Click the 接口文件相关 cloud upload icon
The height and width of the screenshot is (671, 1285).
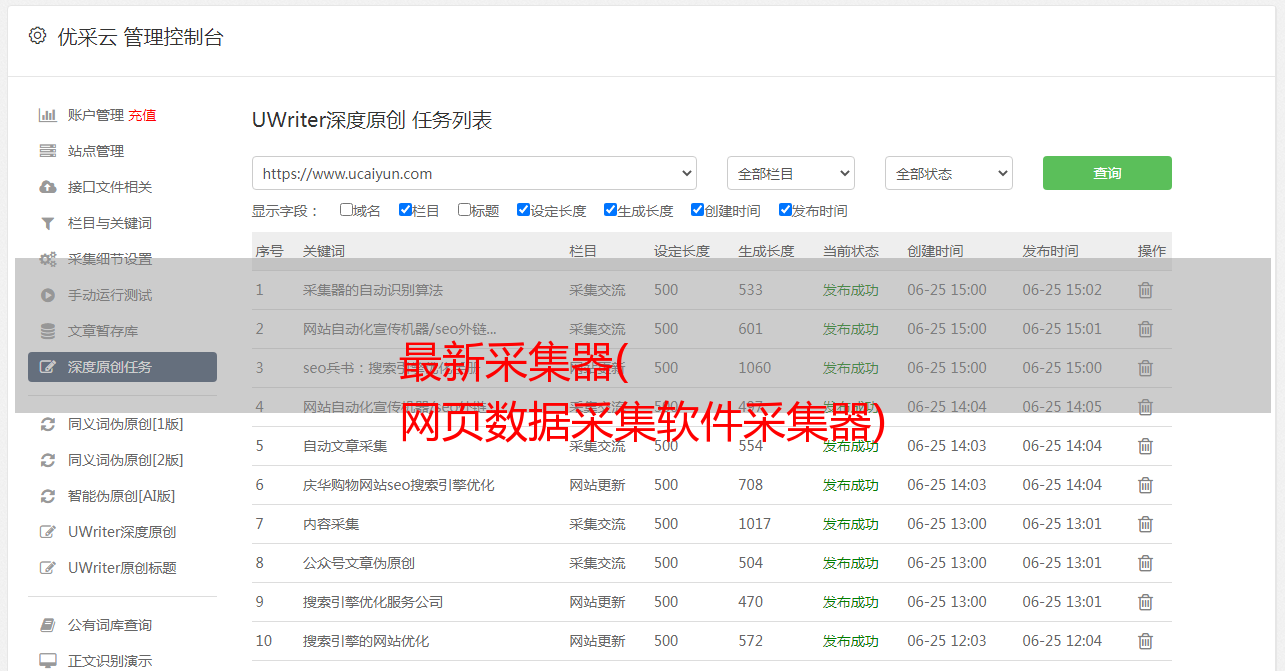click(47, 187)
